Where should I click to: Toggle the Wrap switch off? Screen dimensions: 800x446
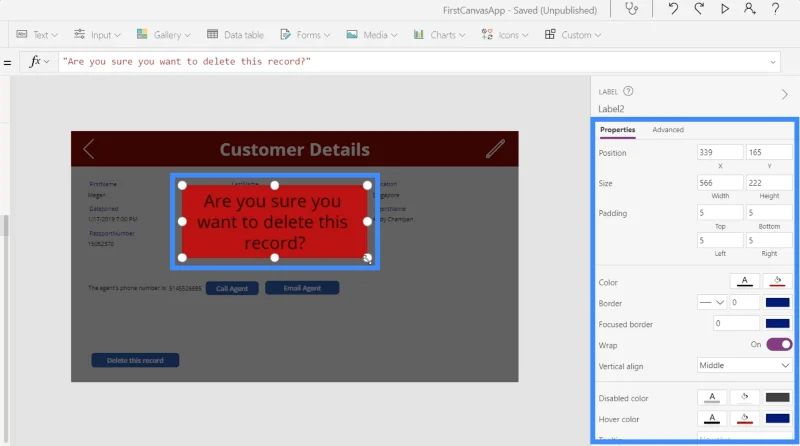pyautogui.click(x=779, y=344)
